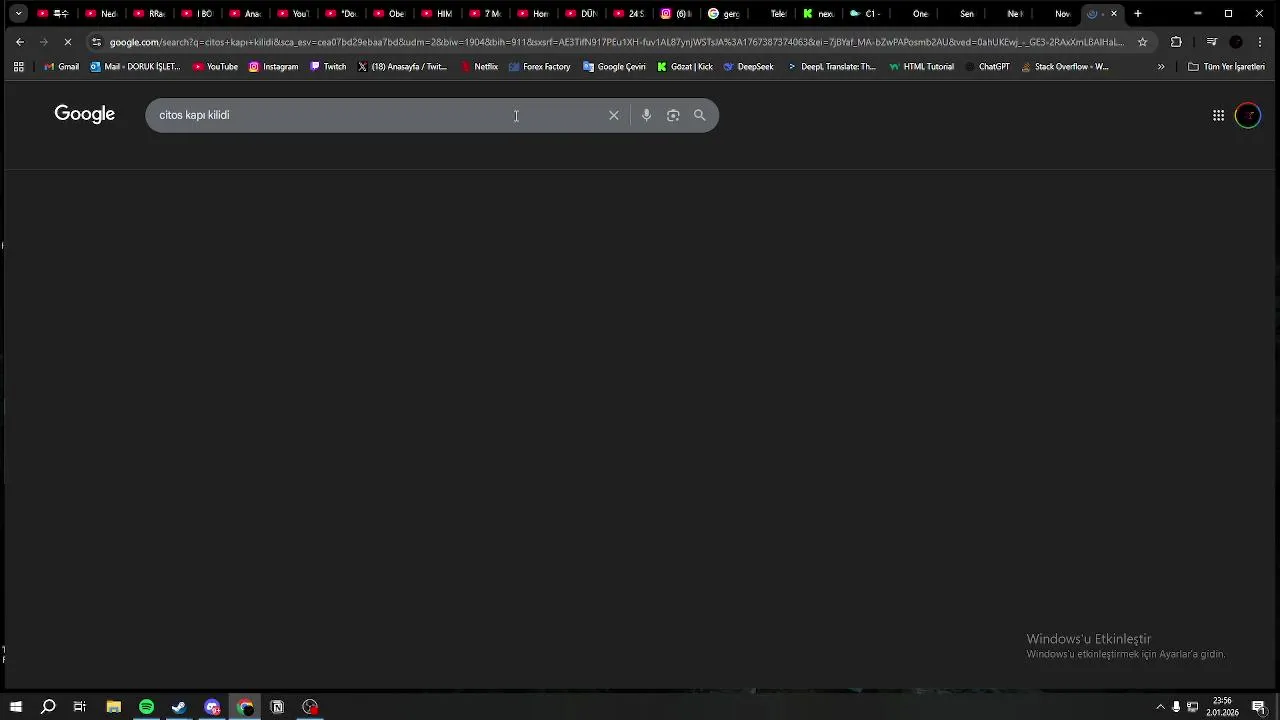Open the media control toolbar icon
The image size is (1280, 720).
pyautogui.click(x=1211, y=42)
